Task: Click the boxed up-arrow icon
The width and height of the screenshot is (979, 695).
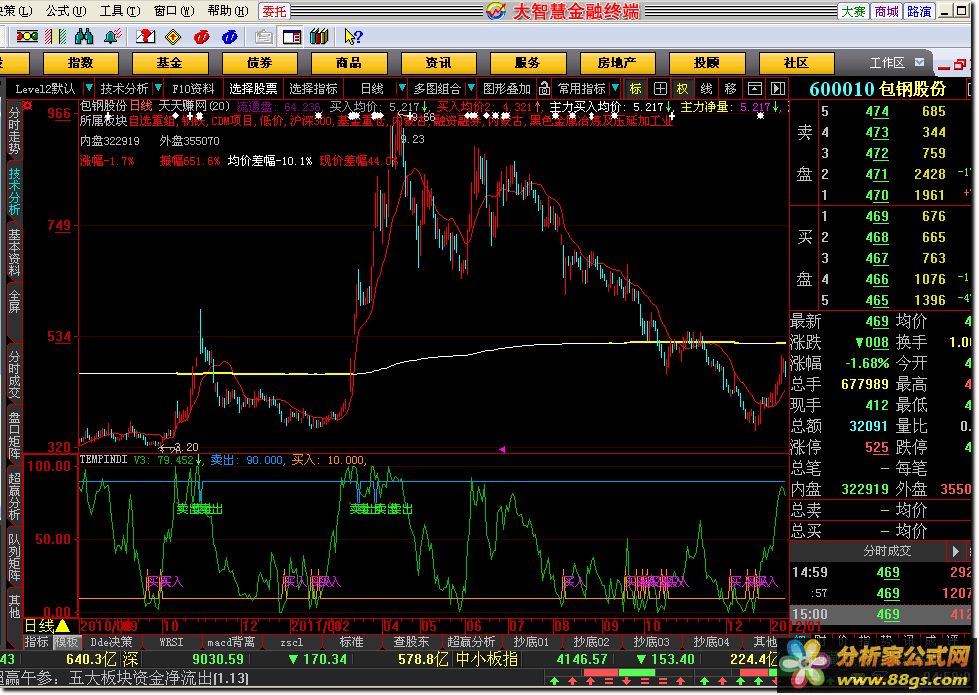Action: pos(754,89)
